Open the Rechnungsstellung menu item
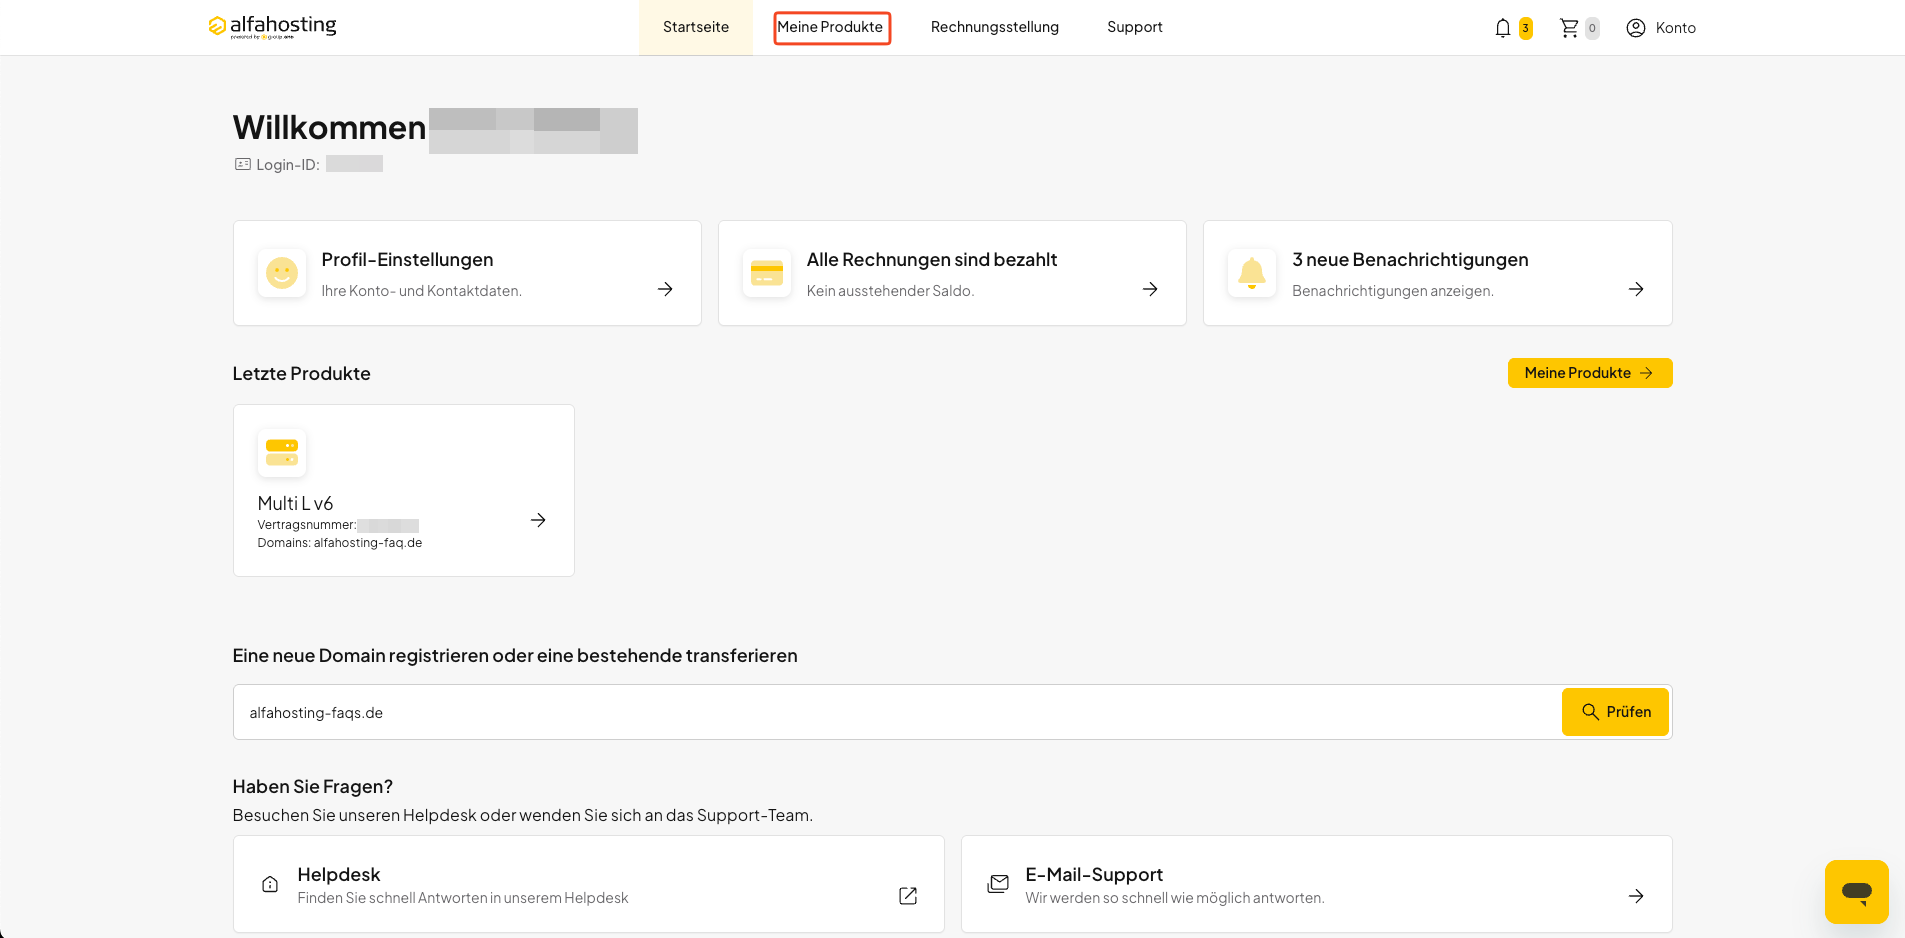1905x938 pixels. tap(995, 27)
